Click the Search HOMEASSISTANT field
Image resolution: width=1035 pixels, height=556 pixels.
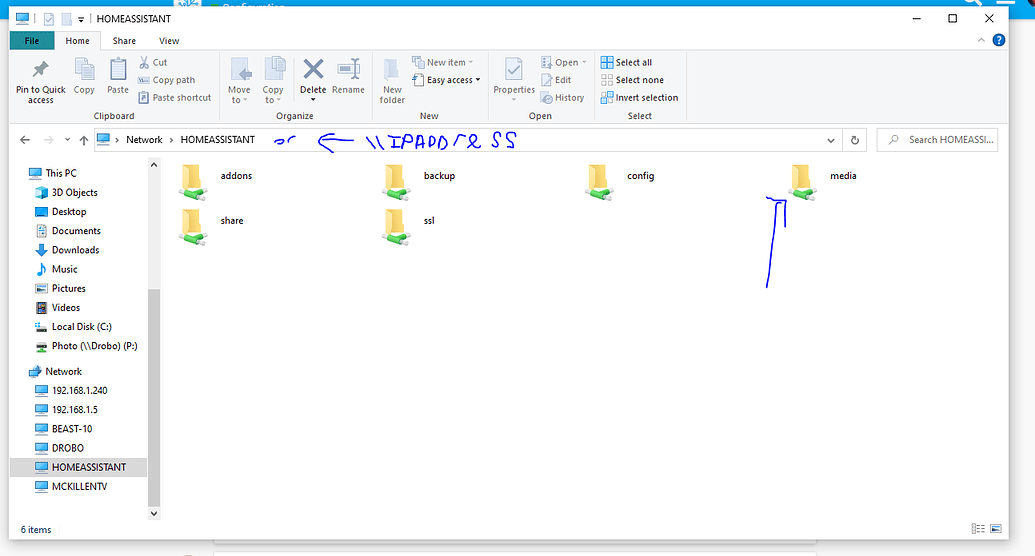click(x=937, y=140)
